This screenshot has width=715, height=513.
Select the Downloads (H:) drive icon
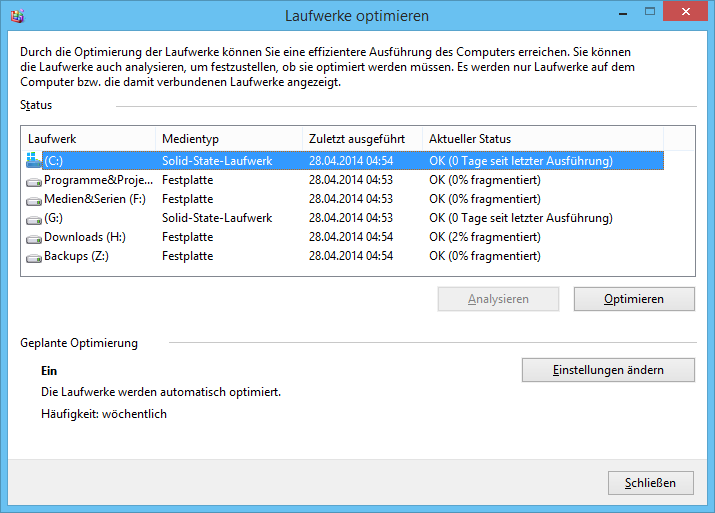(x=35, y=237)
